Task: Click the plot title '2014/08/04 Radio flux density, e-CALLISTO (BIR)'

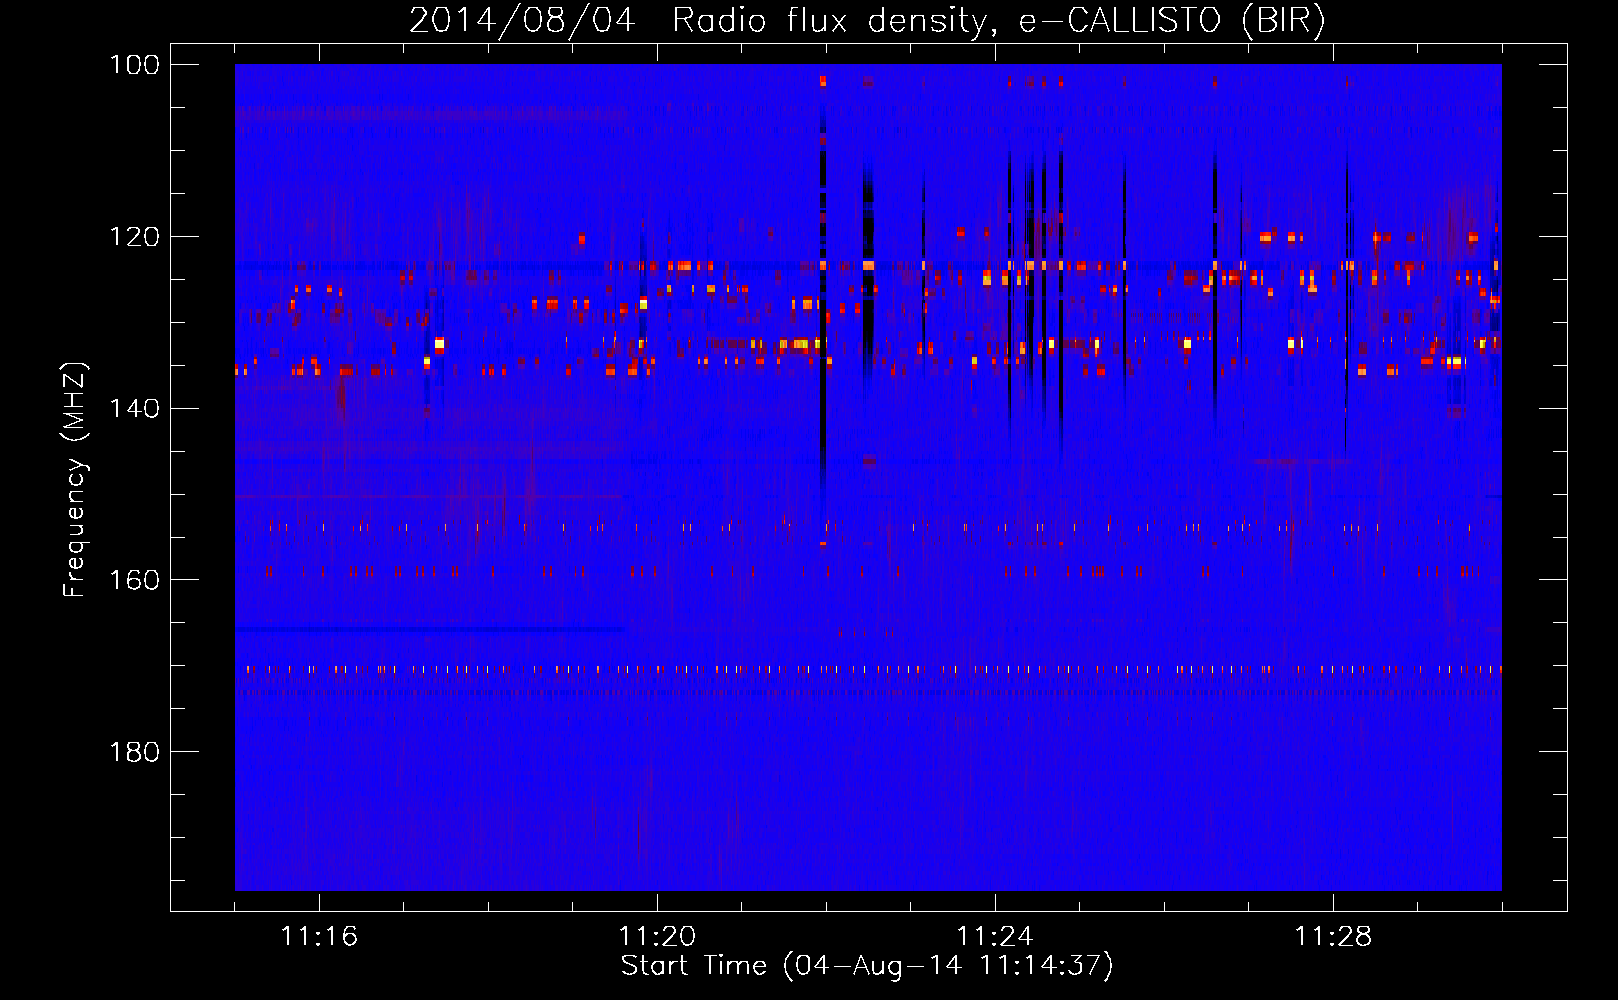Action: (867, 20)
